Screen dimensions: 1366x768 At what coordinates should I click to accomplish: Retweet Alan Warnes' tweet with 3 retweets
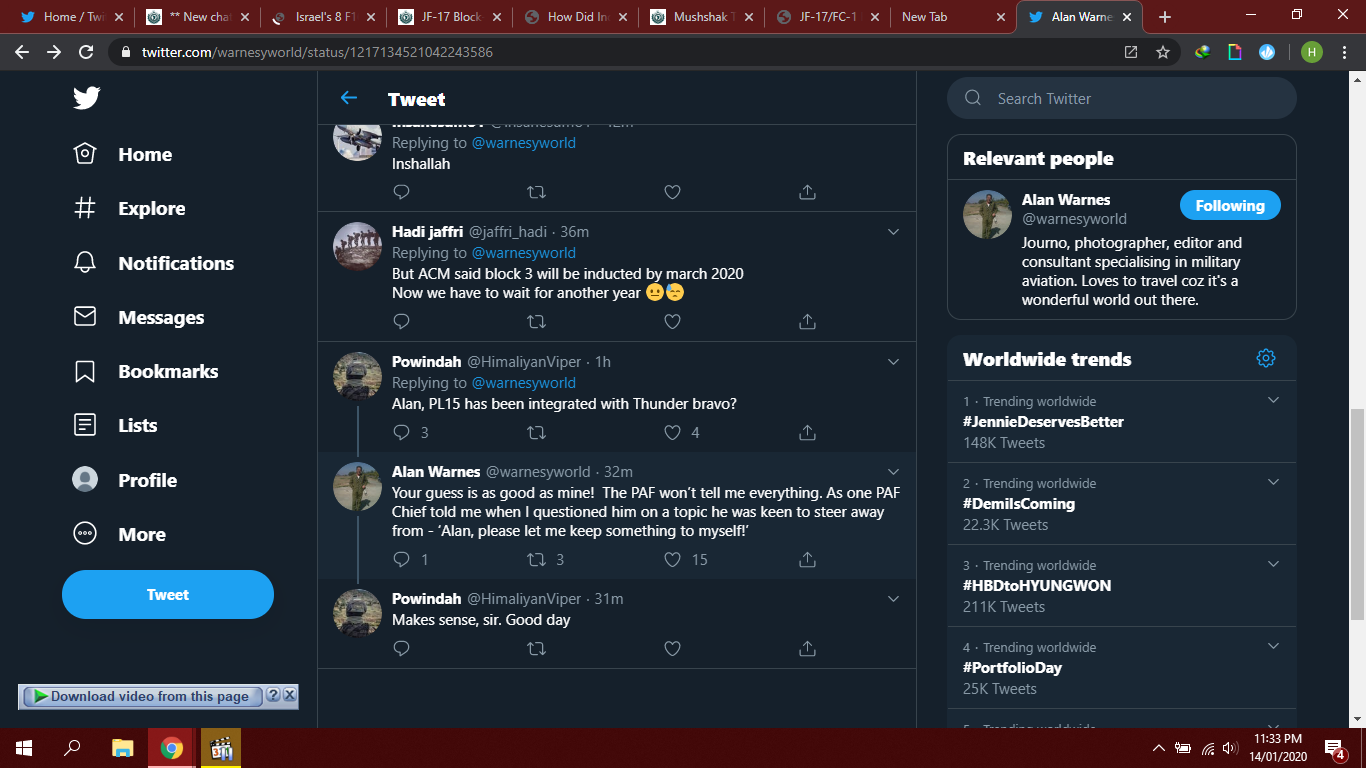[536, 559]
